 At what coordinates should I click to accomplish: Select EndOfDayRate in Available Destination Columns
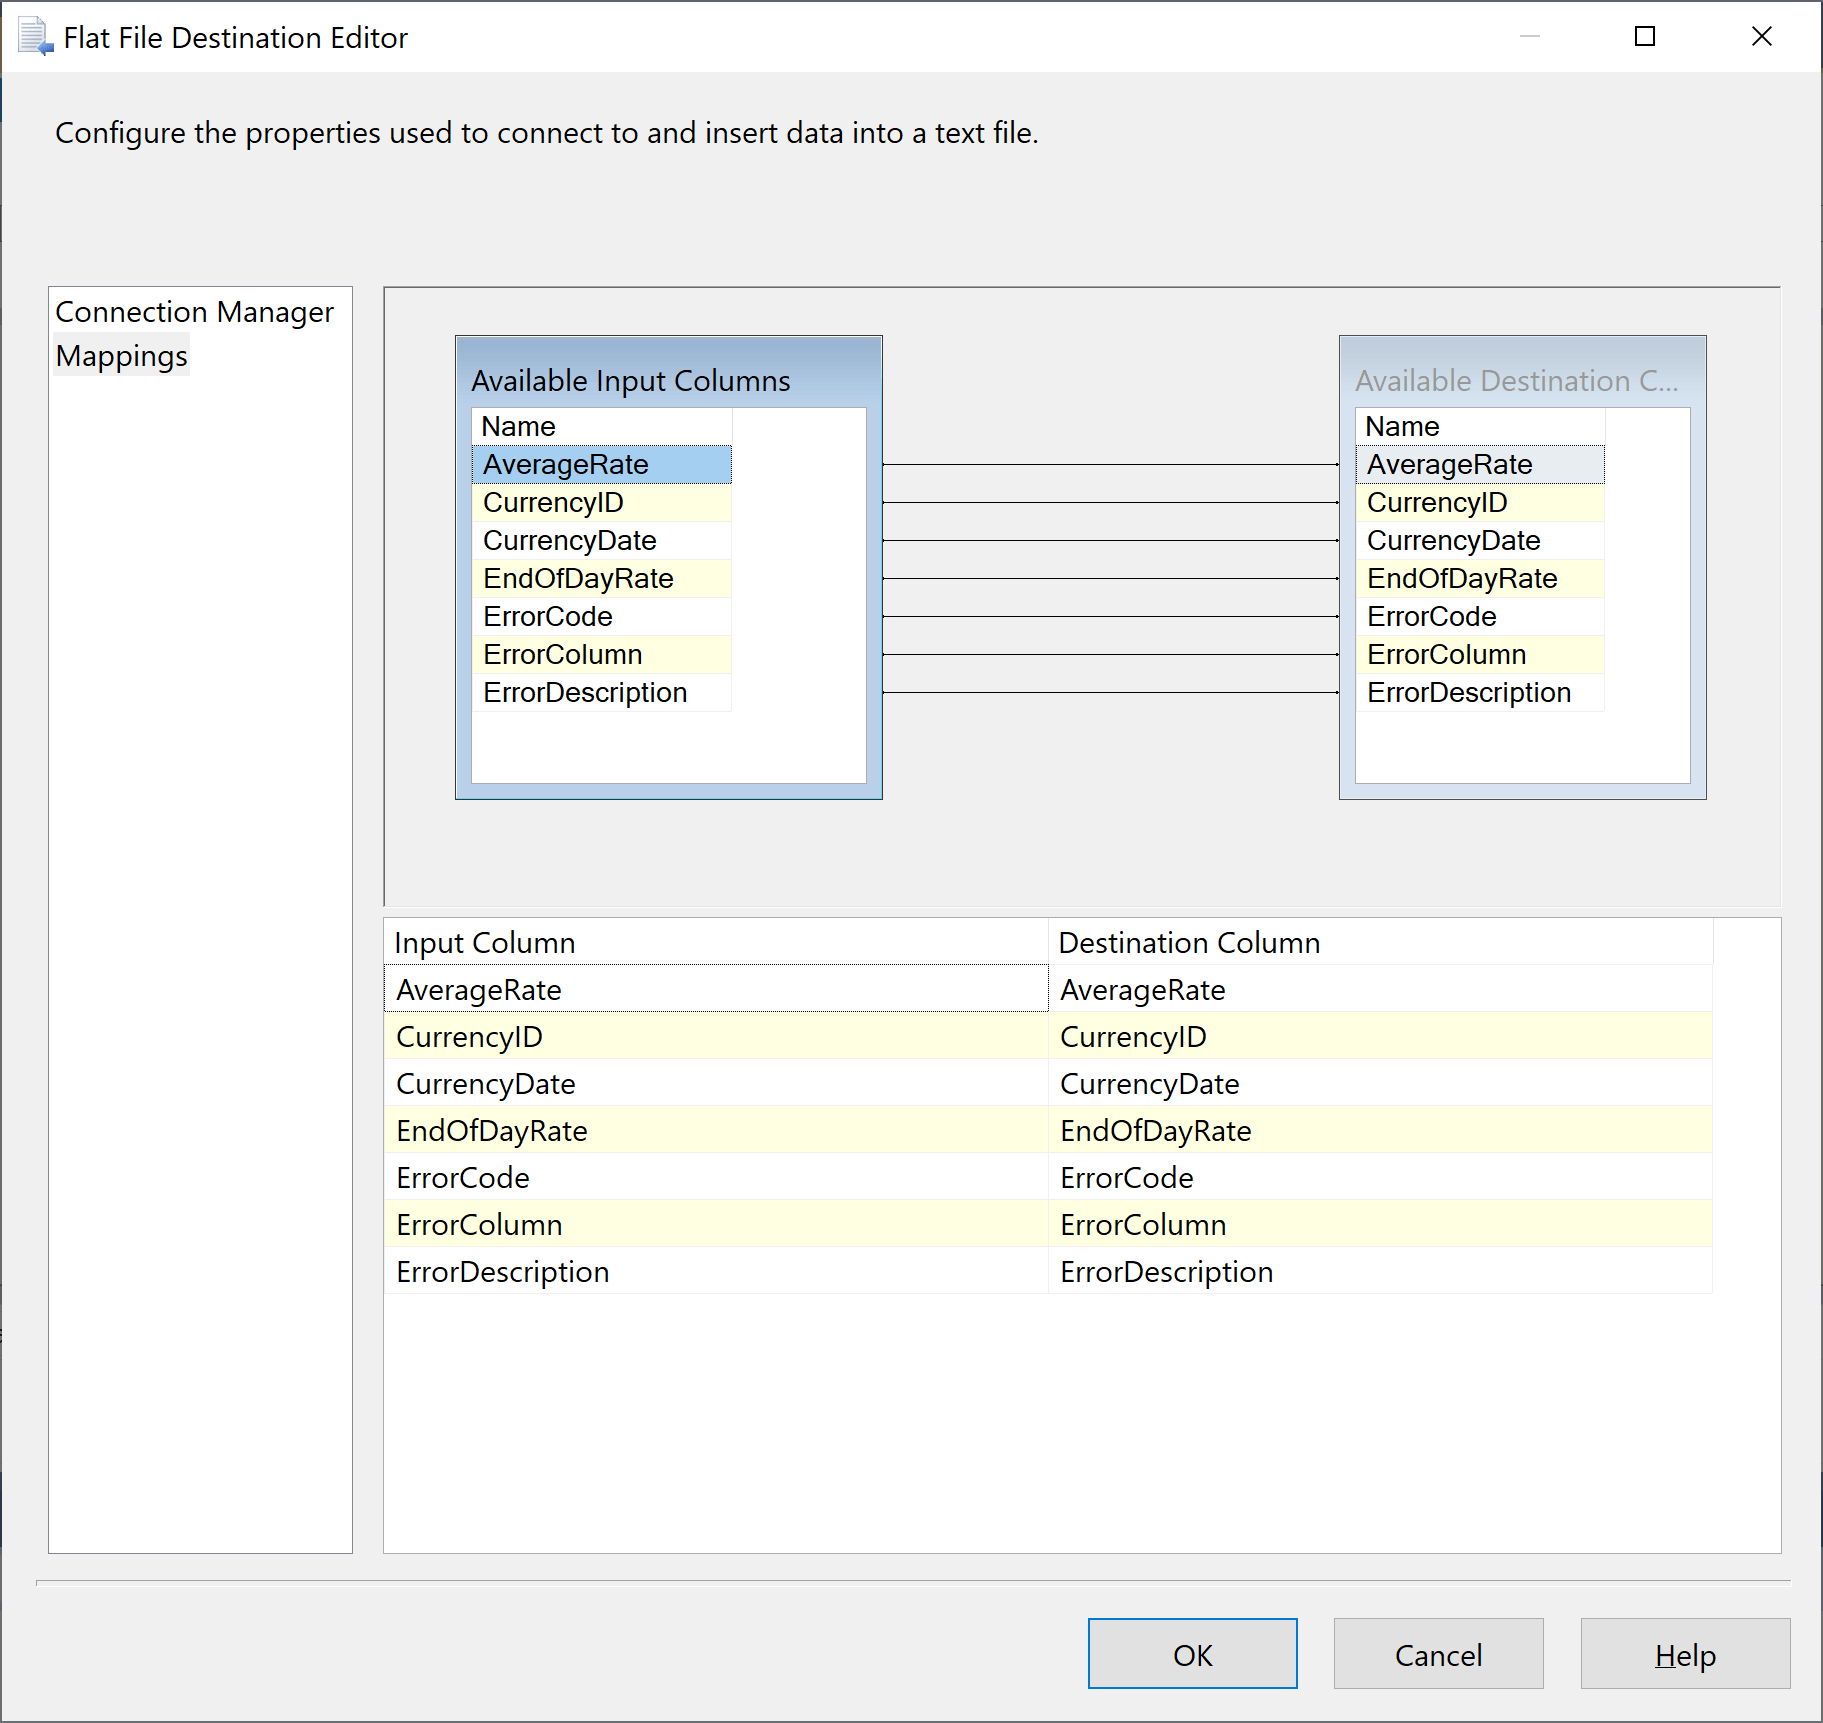pos(1460,578)
